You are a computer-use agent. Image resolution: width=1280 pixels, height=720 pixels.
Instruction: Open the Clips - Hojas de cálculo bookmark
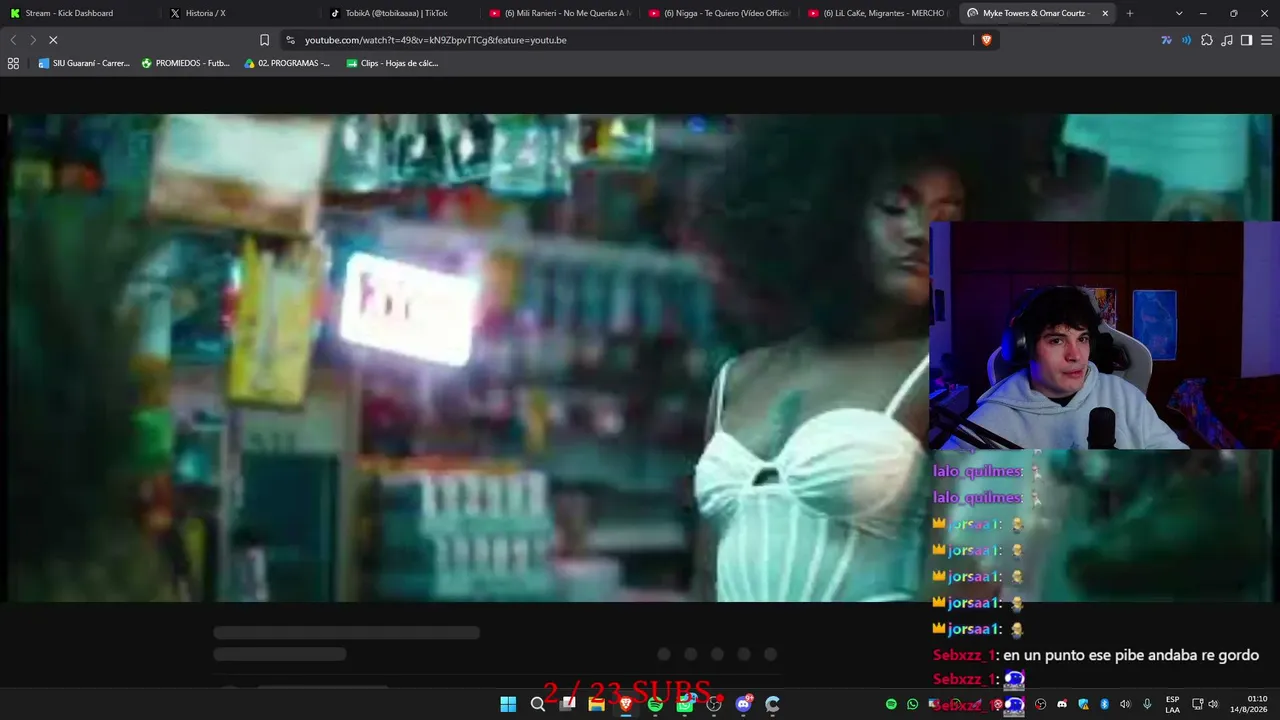point(392,63)
